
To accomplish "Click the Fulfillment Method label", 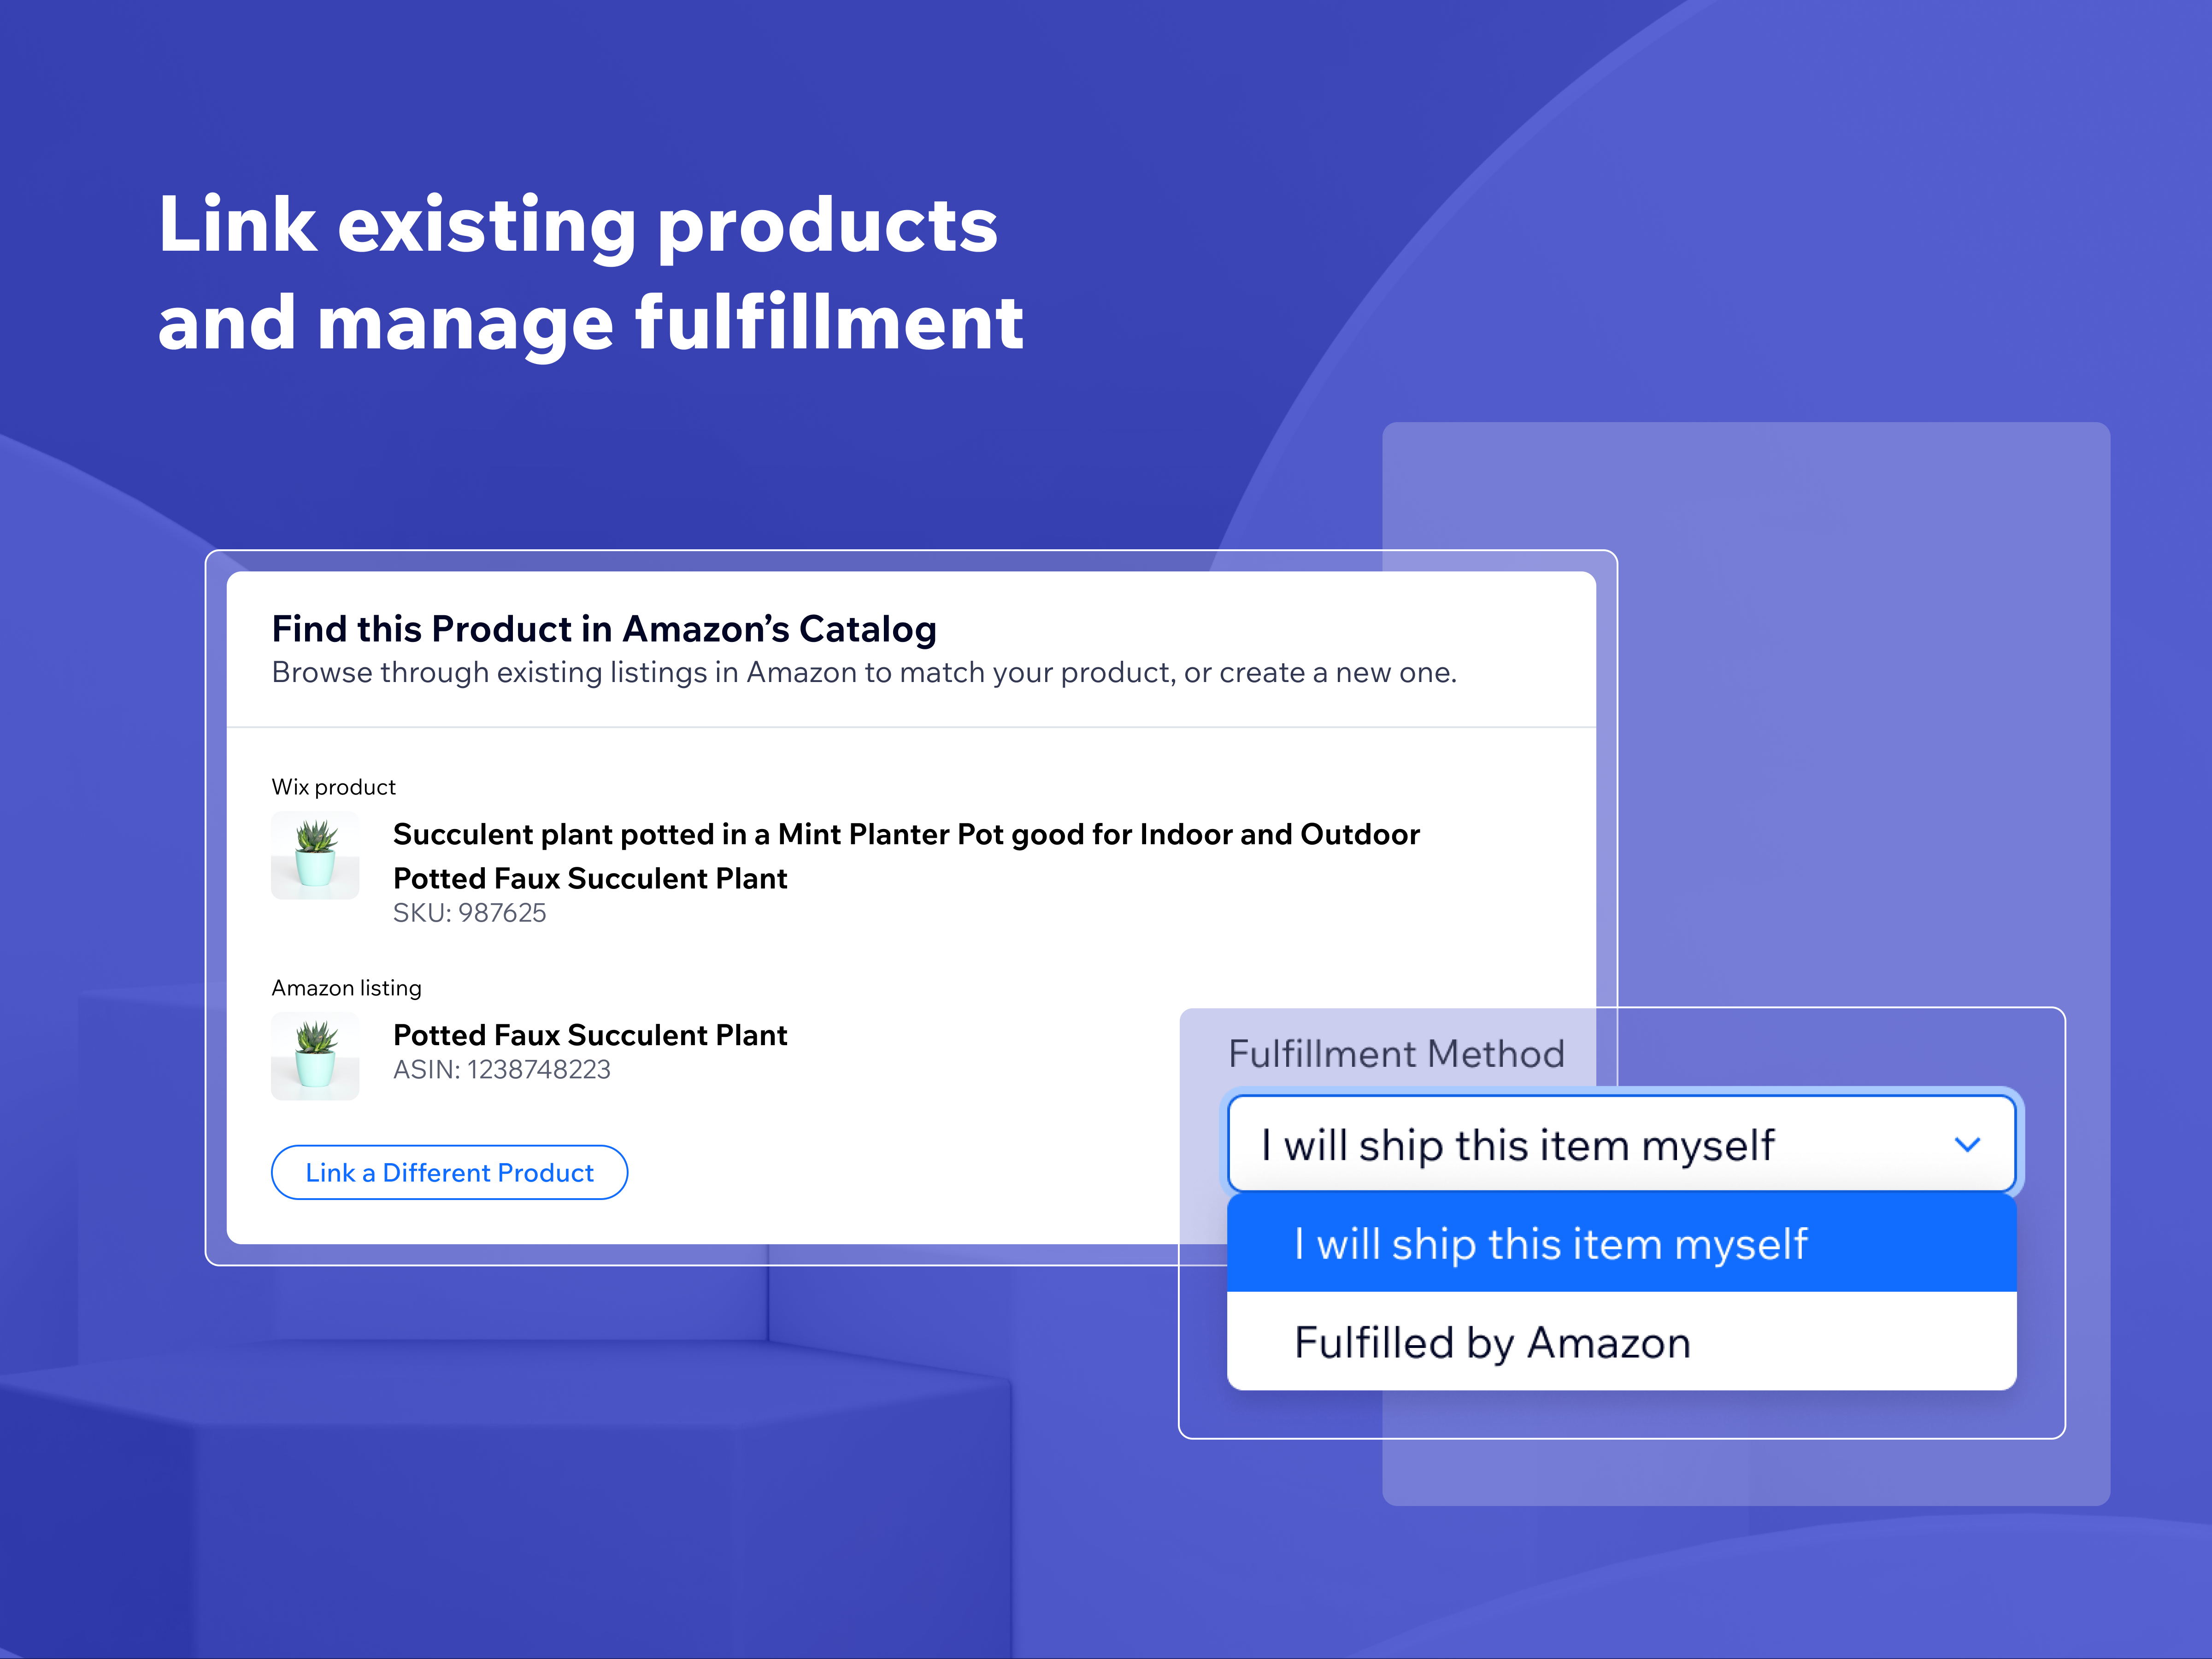I will 1396,1053.
